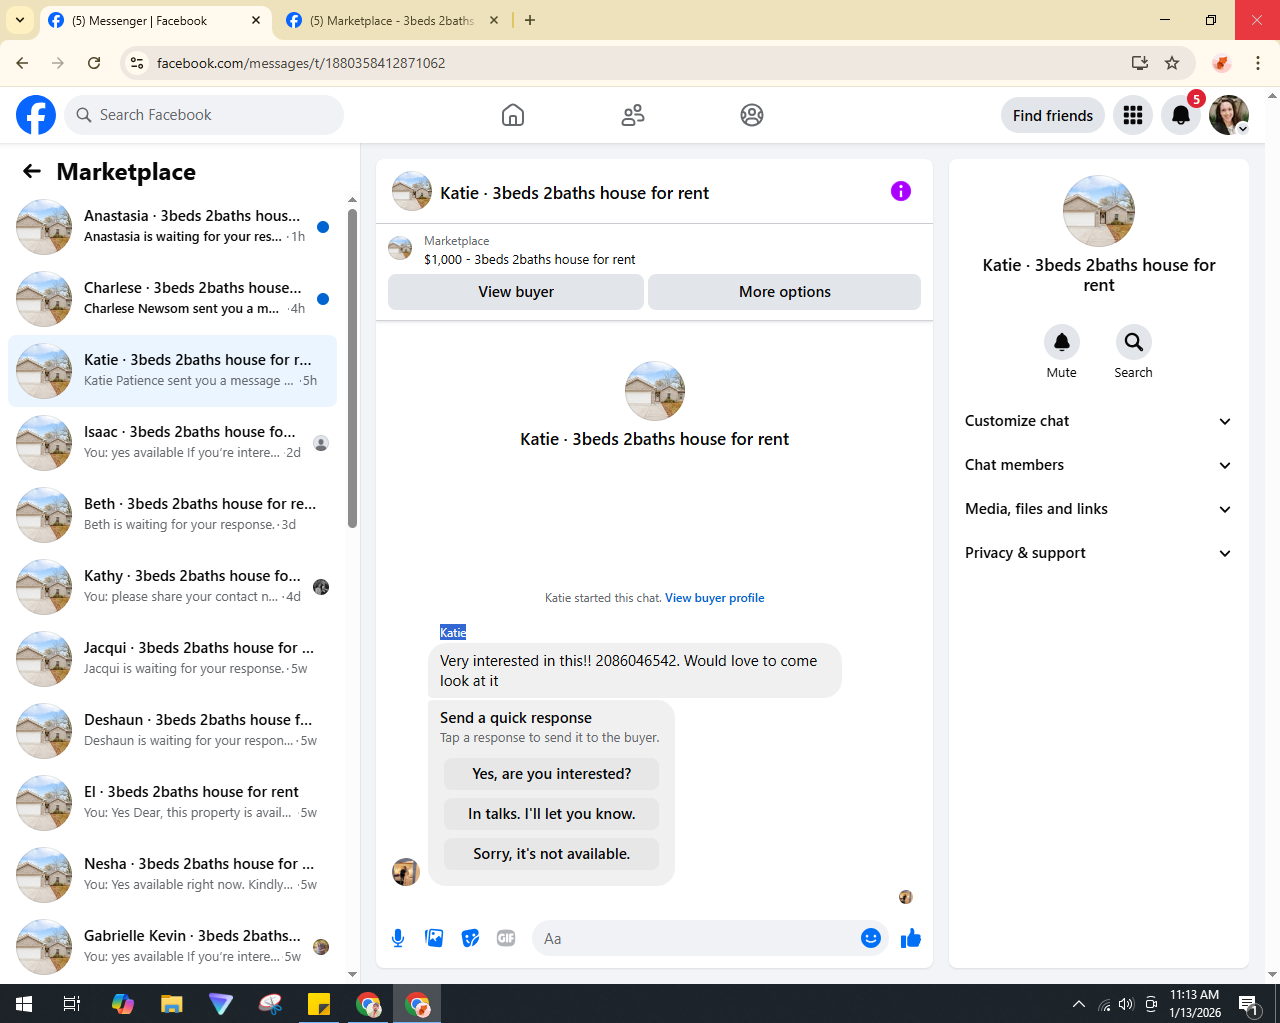
Task: Expand Media, files and links section
Action: coord(1098,509)
